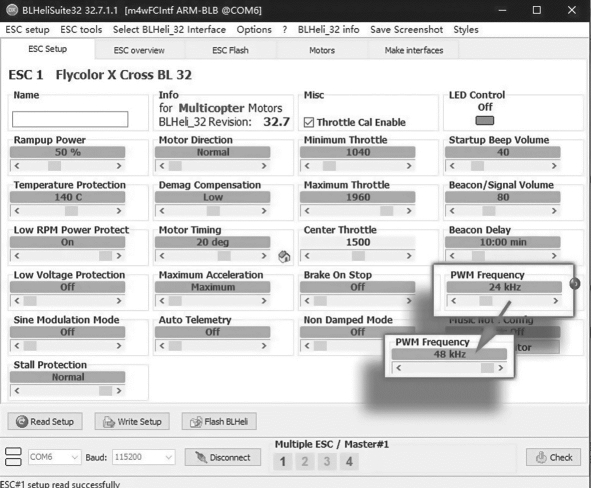591x488 pixels.
Task: Open the BLHeli_32 info menu
Action: coord(328,29)
